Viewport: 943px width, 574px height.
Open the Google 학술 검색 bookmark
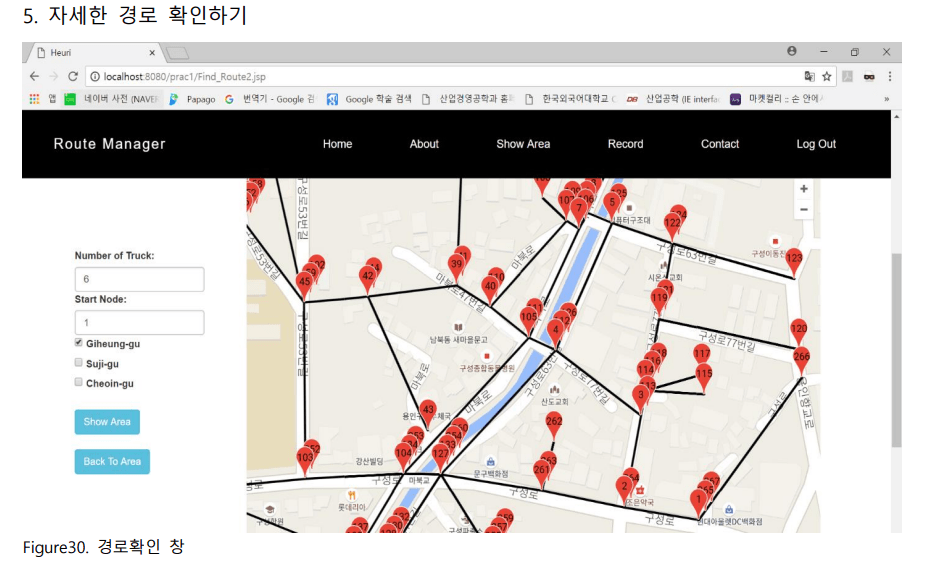coord(370,99)
